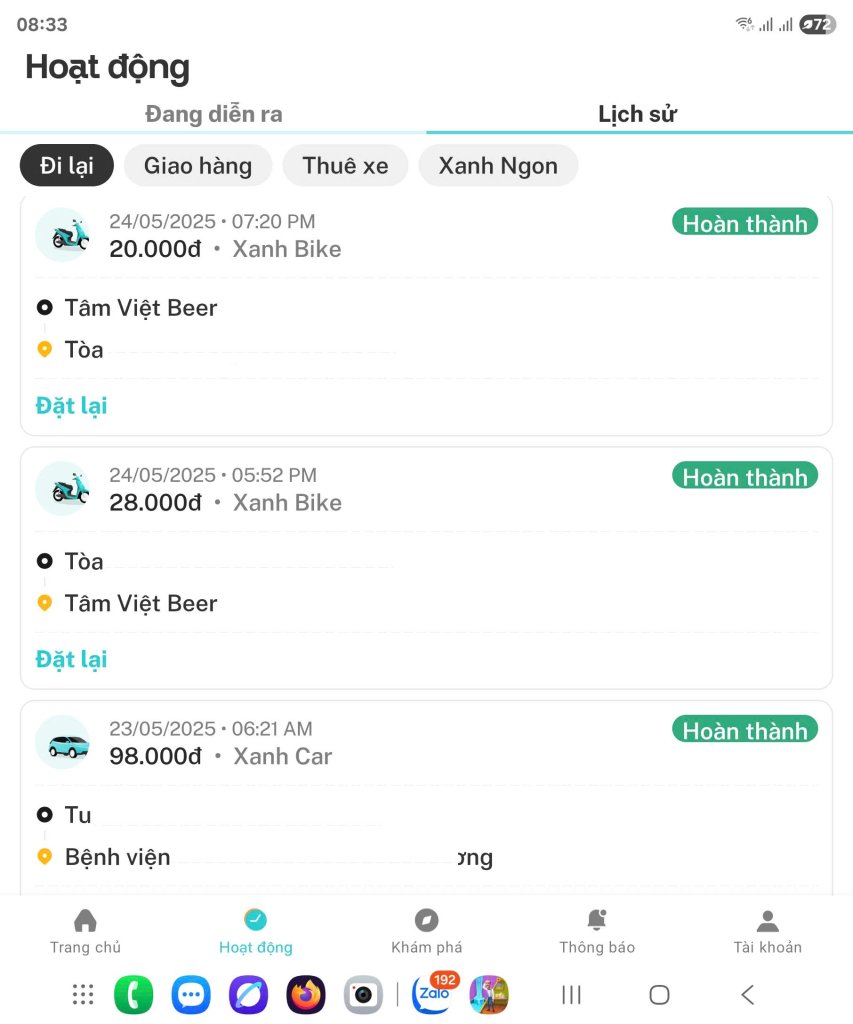The width and height of the screenshot is (853, 1024).
Task: Open the 98.000đ Xanh Car trip
Action: (426, 797)
